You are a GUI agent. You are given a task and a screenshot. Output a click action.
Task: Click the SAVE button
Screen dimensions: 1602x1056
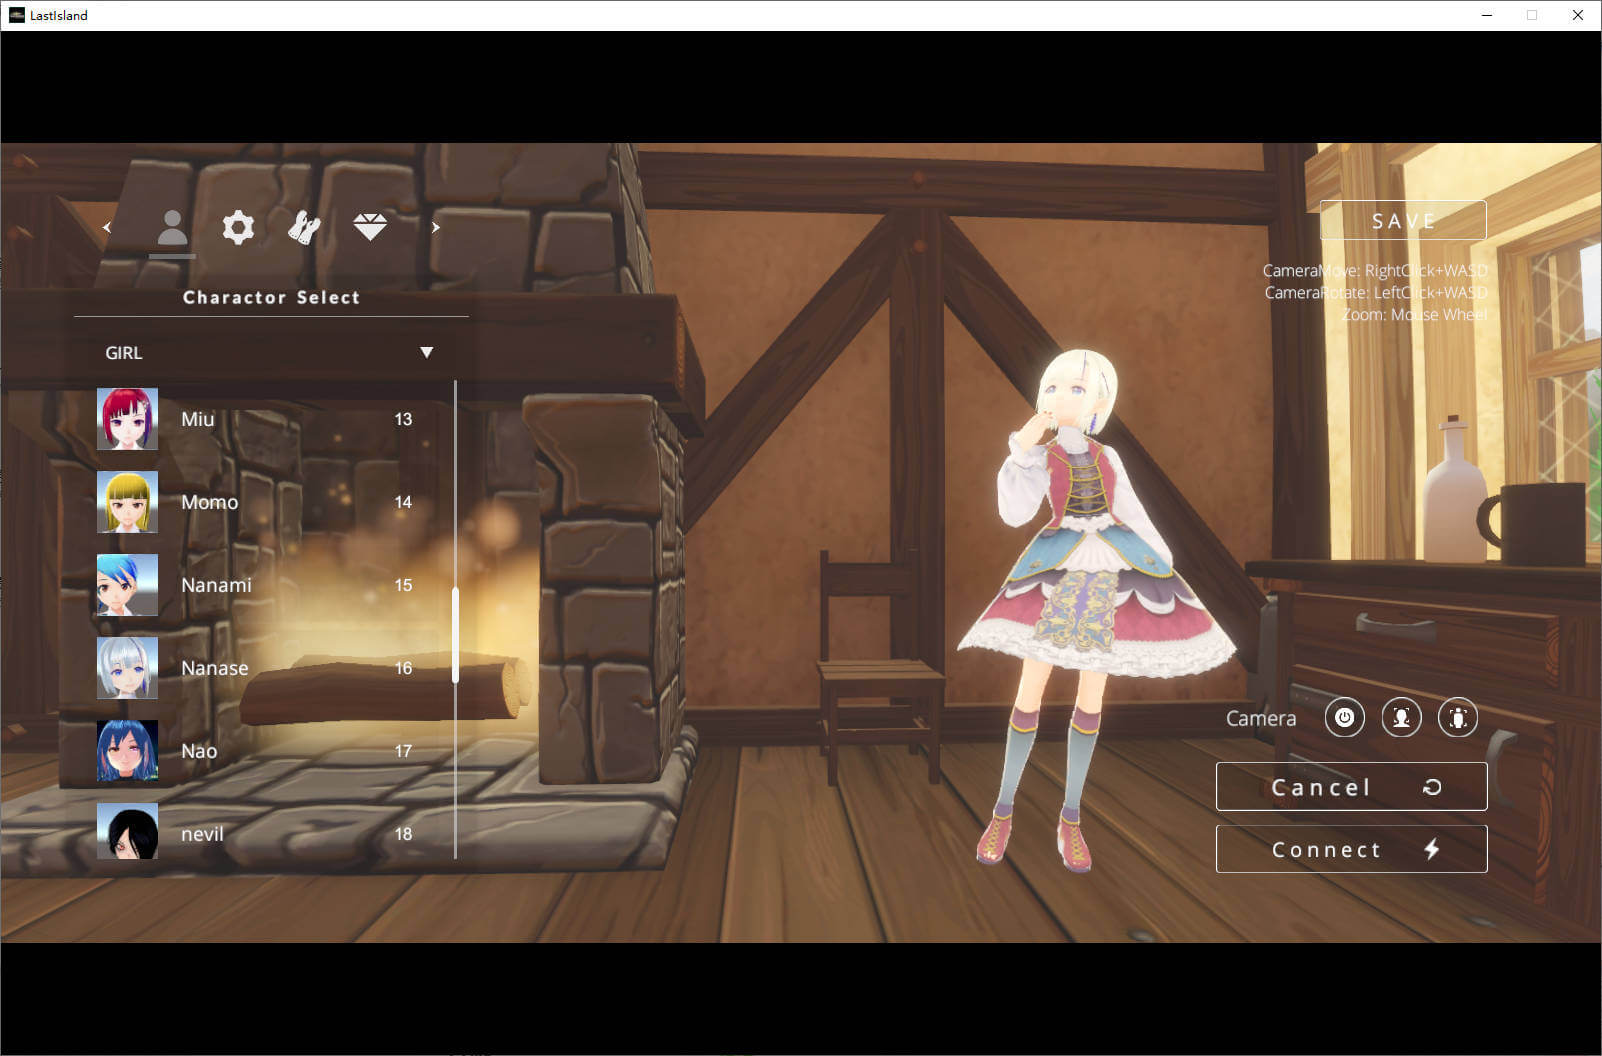[1402, 221]
